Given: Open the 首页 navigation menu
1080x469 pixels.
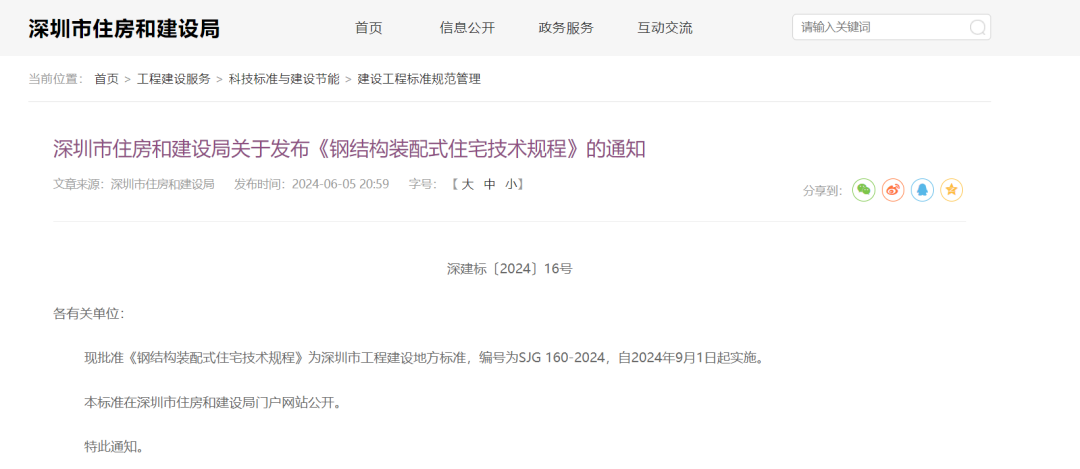Looking at the screenshot, I should click(368, 28).
